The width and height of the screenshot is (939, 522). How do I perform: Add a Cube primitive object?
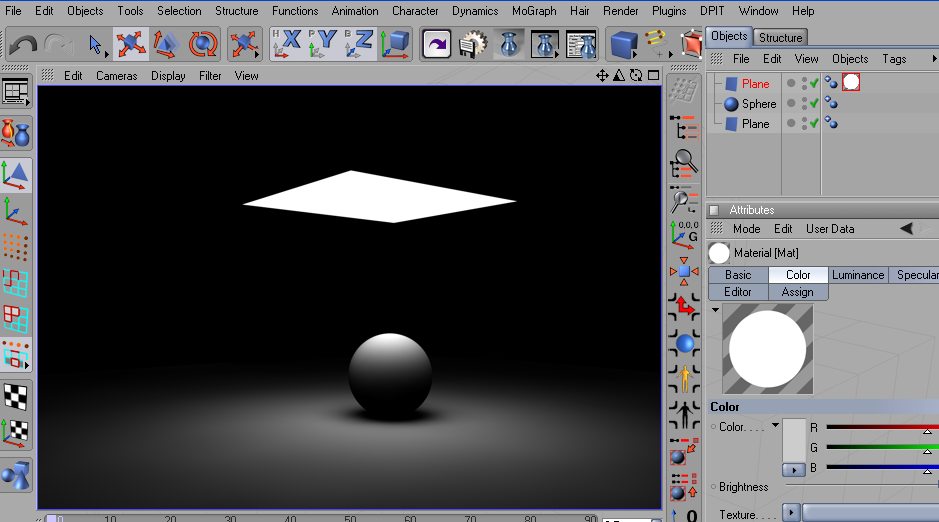coord(623,44)
